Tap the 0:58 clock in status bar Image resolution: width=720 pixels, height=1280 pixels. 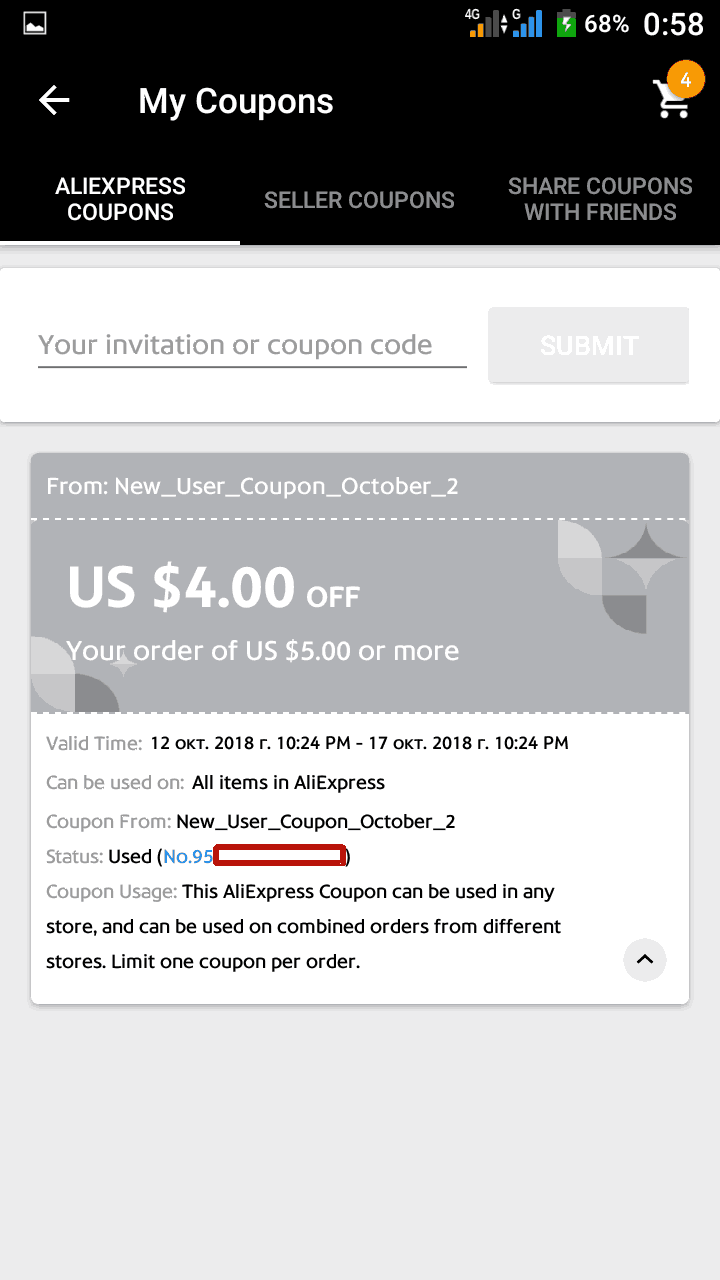(x=673, y=24)
